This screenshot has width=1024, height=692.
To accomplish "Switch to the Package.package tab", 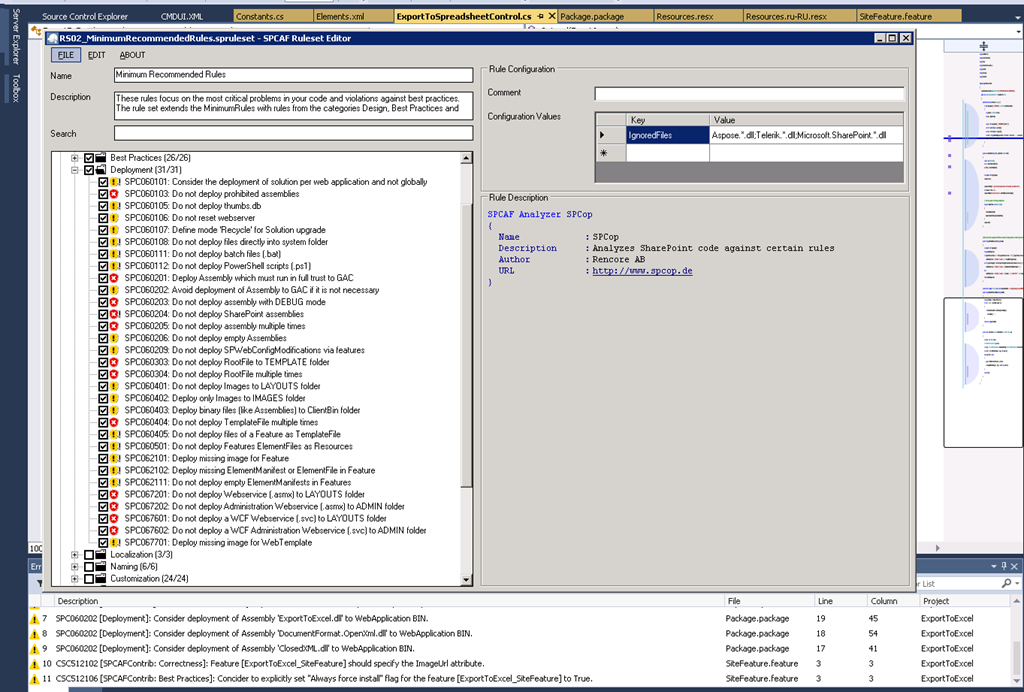I will tap(591, 17).
